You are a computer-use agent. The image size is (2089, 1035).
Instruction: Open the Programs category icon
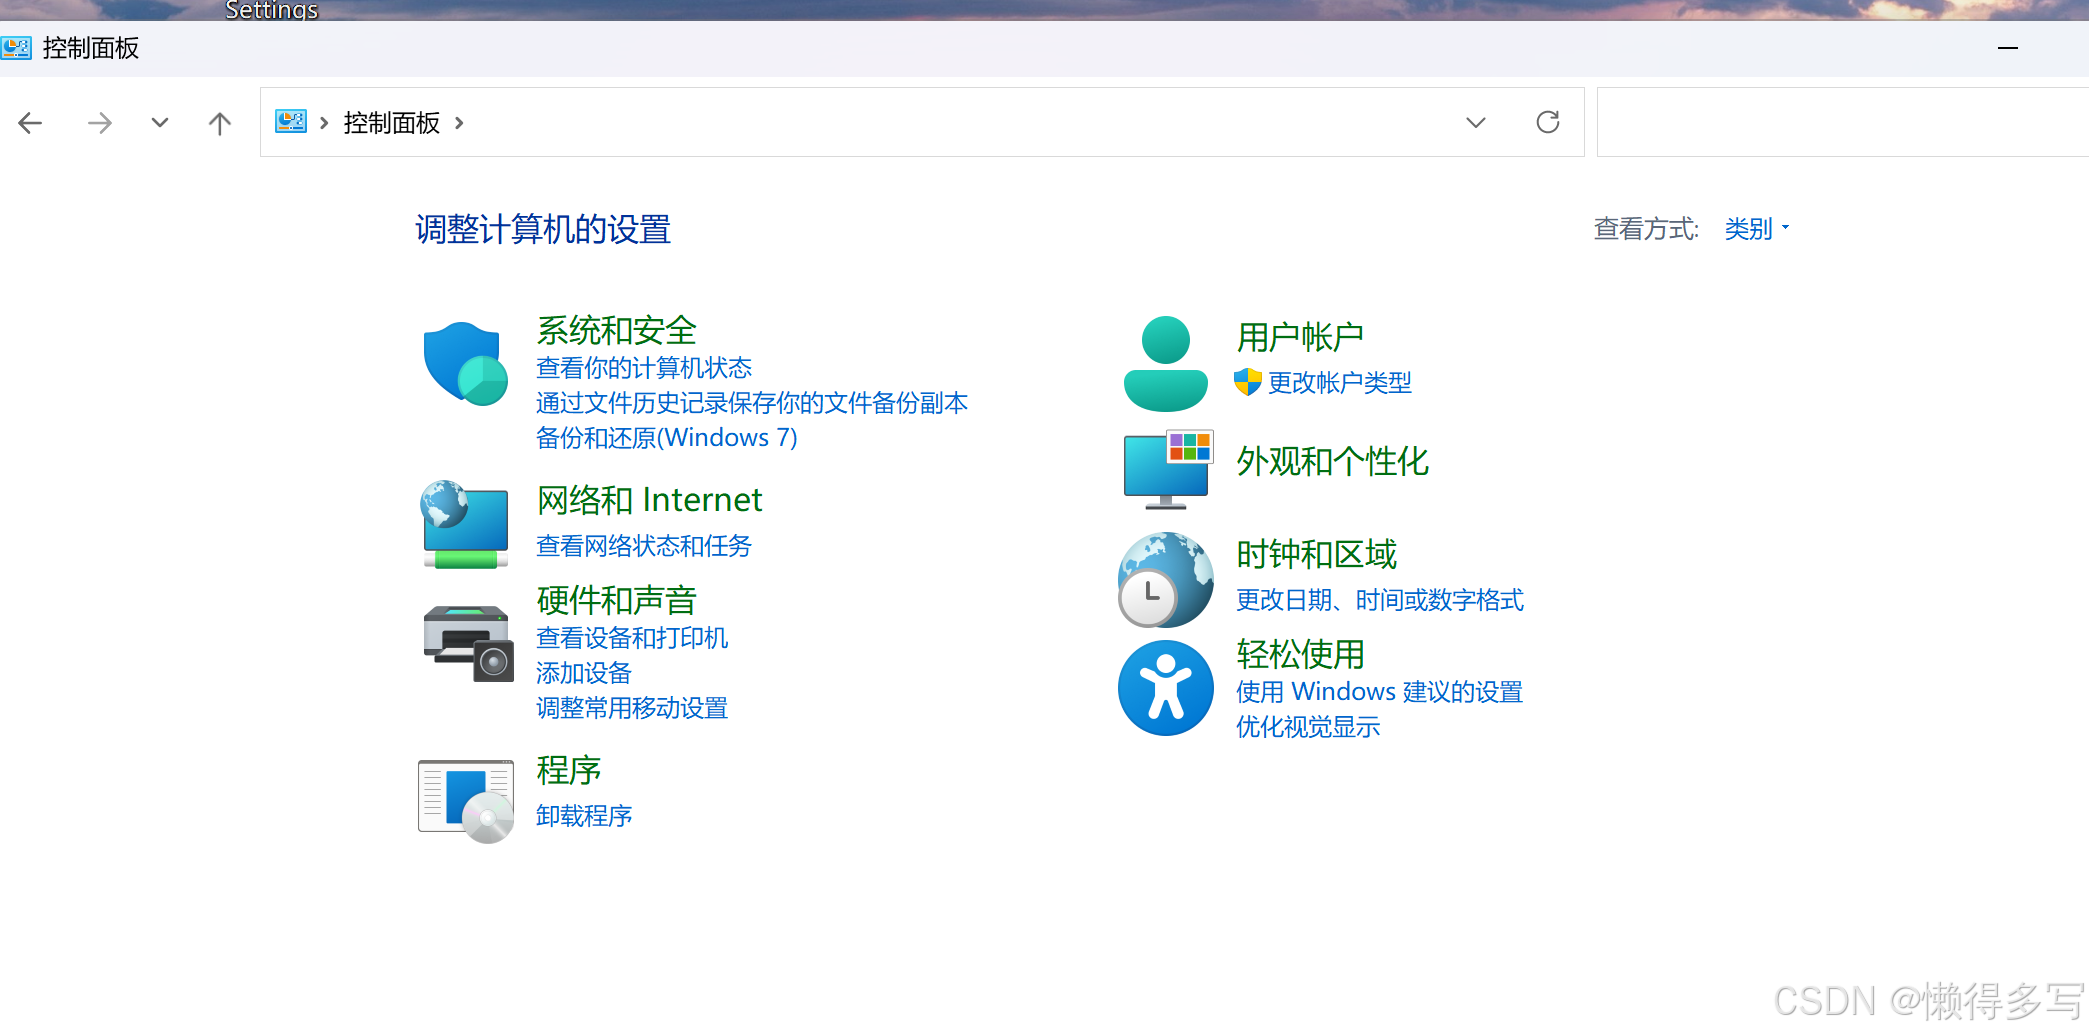[x=466, y=801]
